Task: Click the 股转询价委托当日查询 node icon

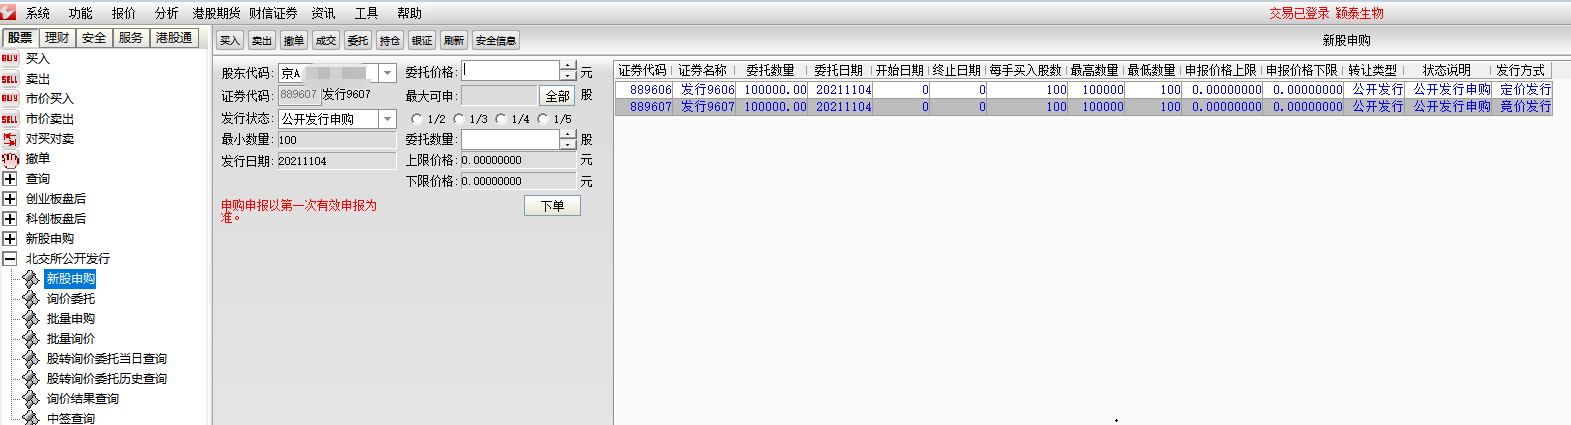Action: coord(31,359)
